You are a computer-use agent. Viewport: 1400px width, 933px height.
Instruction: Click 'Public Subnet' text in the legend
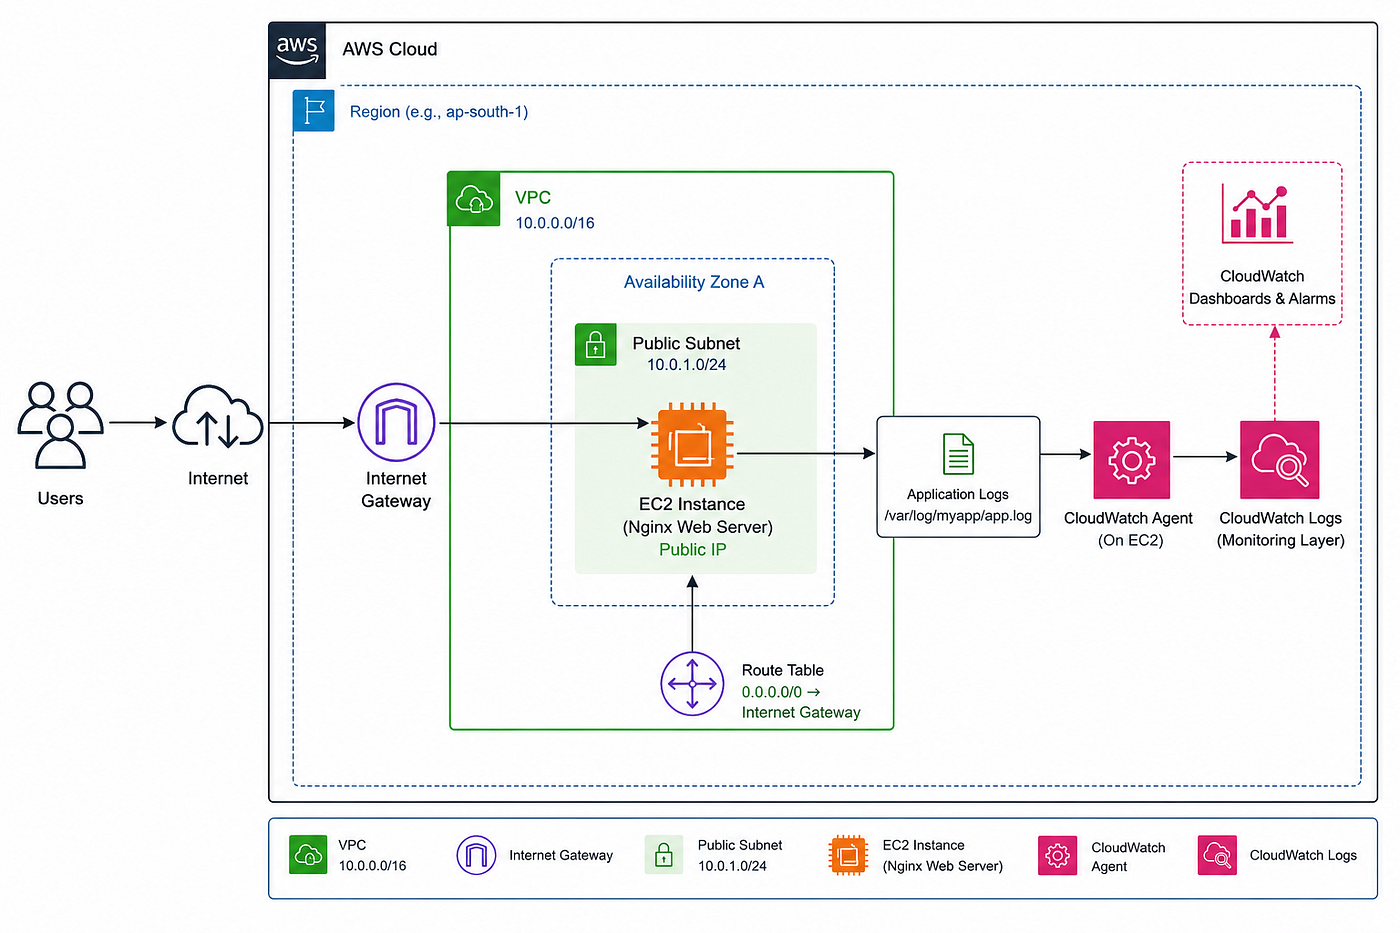point(740,845)
